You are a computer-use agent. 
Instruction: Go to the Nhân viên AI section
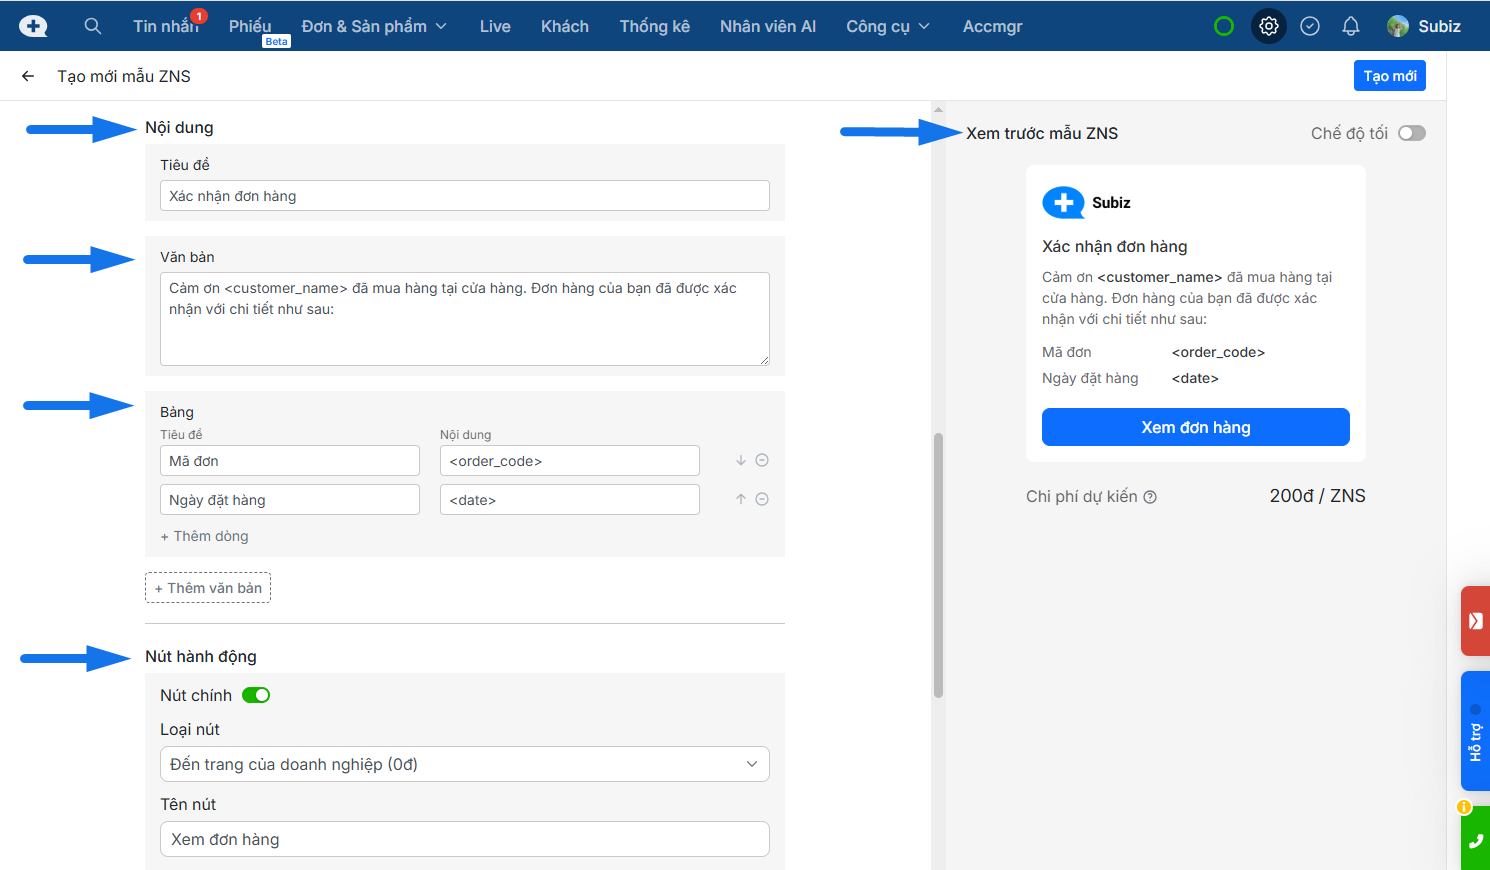pyautogui.click(x=768, y=26)
